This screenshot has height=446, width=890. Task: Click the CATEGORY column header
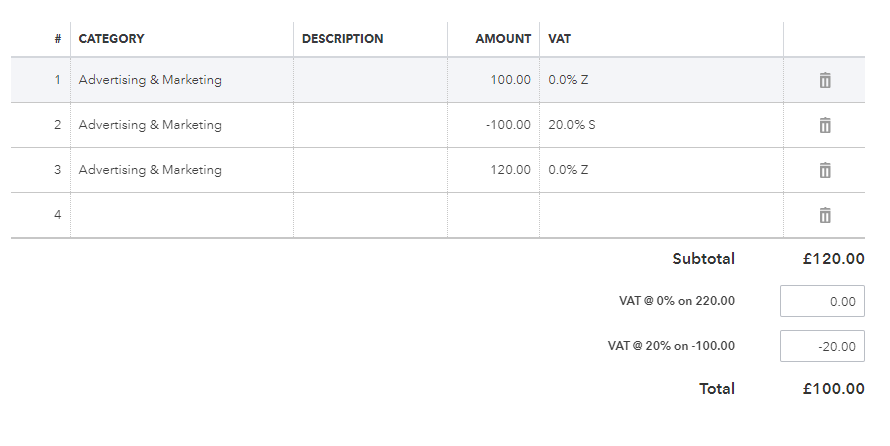point(112,39)
